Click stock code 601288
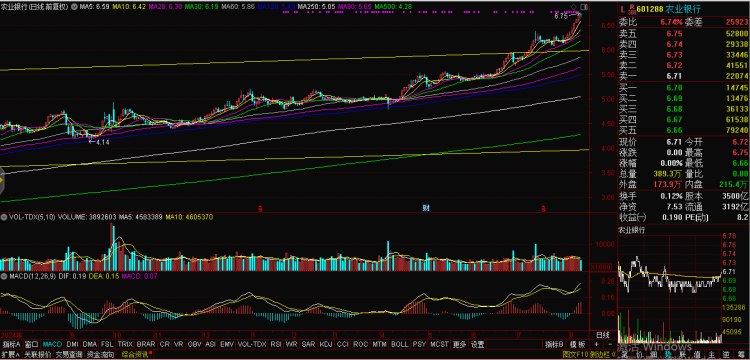 (651, 9)
